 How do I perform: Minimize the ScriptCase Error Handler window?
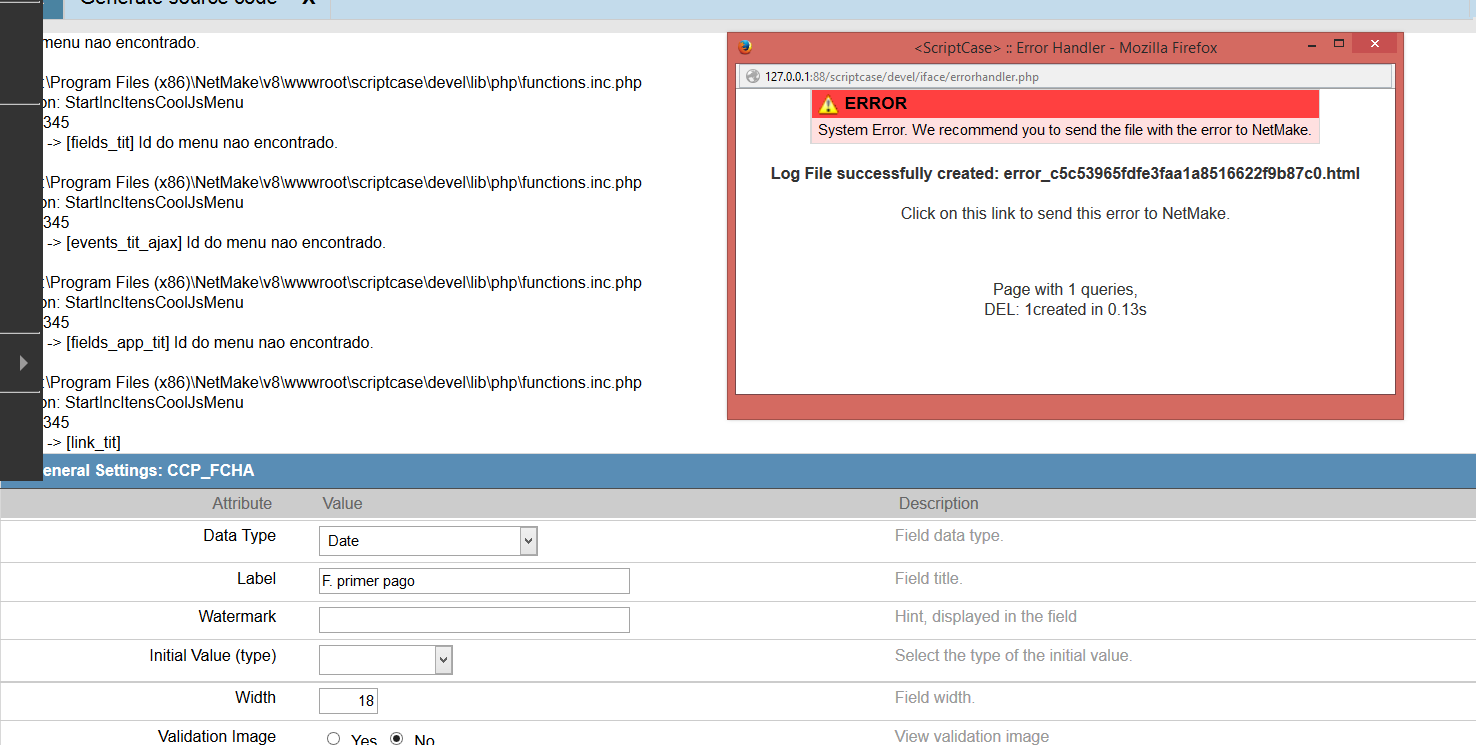[1311, 45]
